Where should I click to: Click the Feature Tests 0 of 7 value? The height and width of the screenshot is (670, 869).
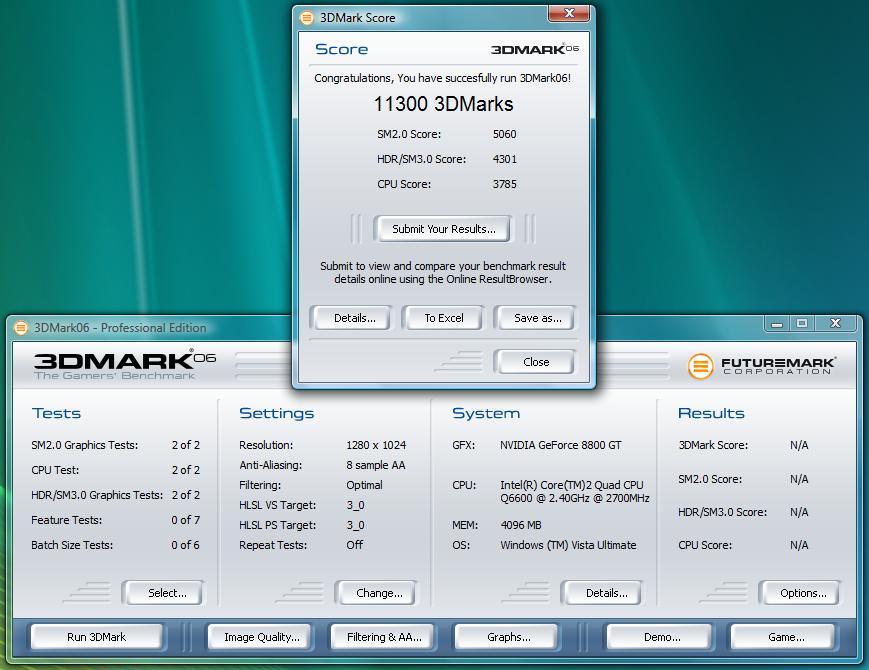[185, 520]
